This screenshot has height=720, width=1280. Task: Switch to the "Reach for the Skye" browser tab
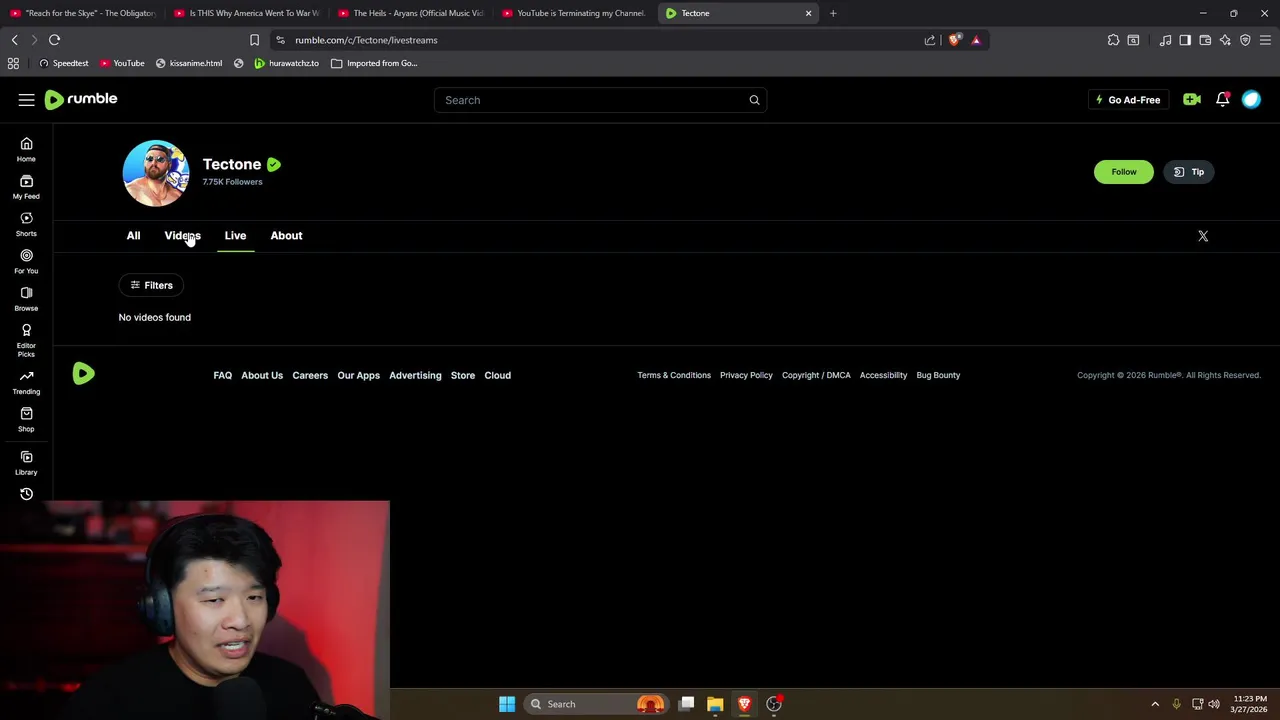point(83,13)
